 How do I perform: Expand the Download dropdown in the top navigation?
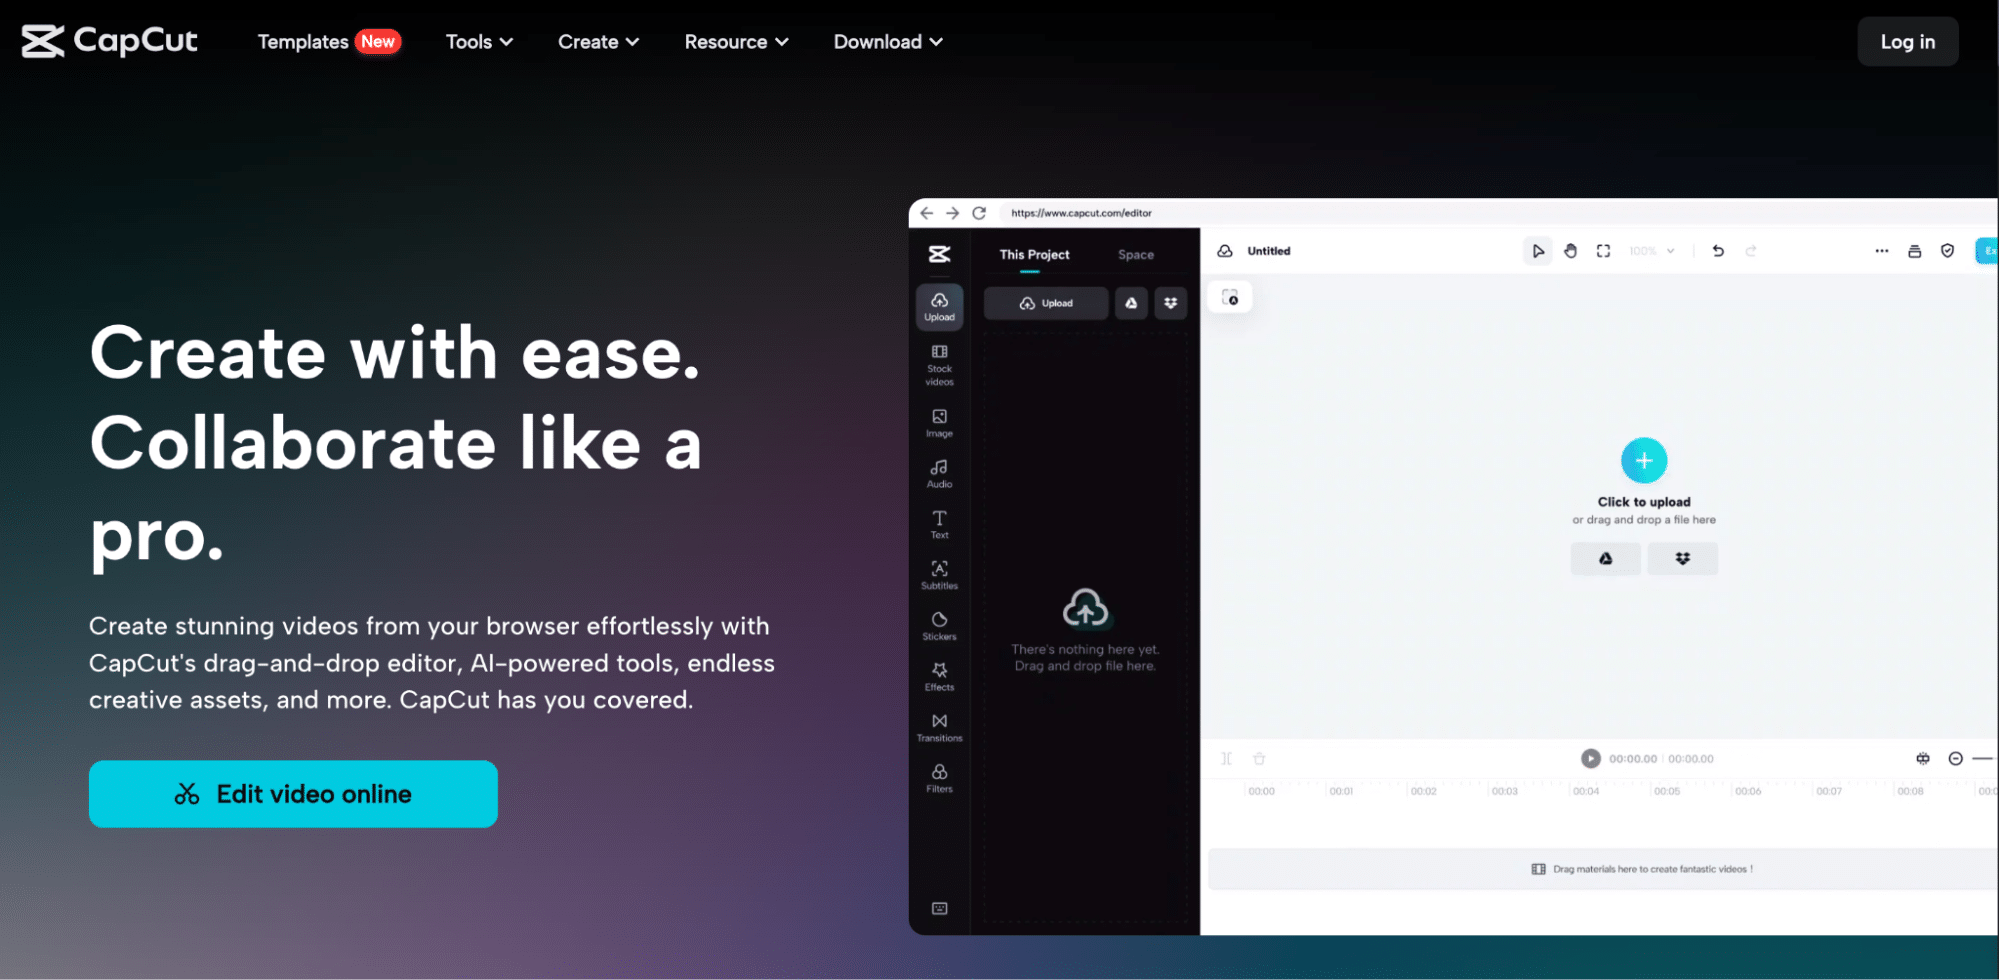click(x=888, y=42)
